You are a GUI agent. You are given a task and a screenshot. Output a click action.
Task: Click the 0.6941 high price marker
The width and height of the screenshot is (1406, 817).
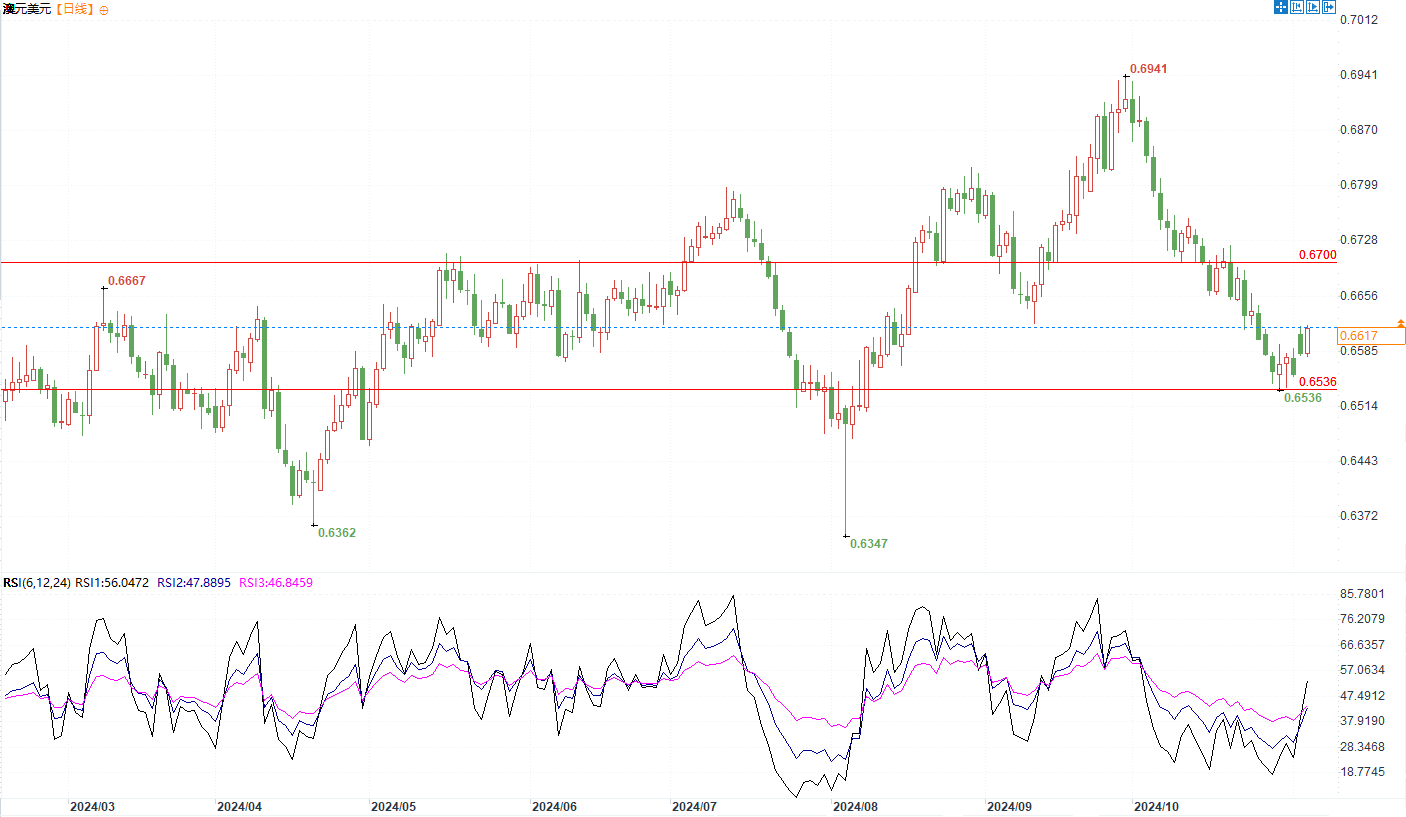pos(1148,69)
